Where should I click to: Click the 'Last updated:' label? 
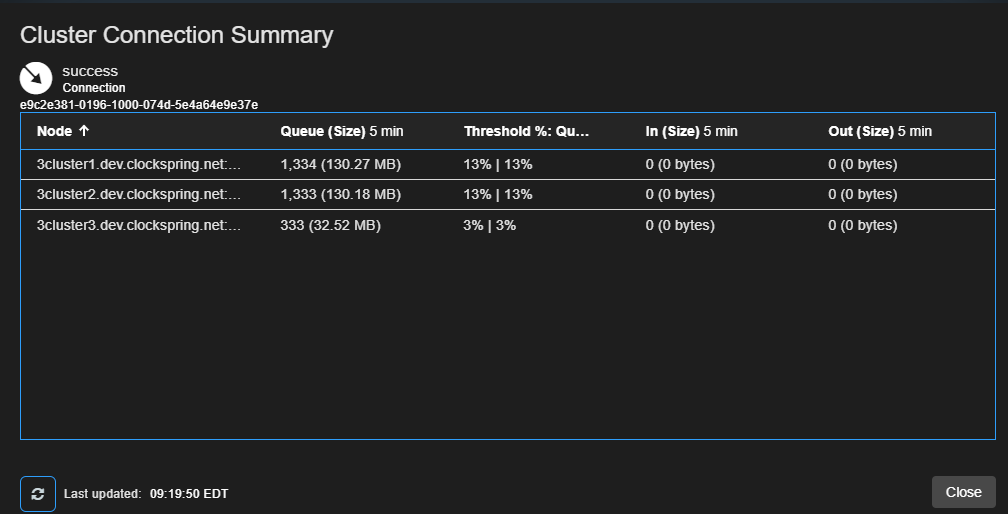103,494
